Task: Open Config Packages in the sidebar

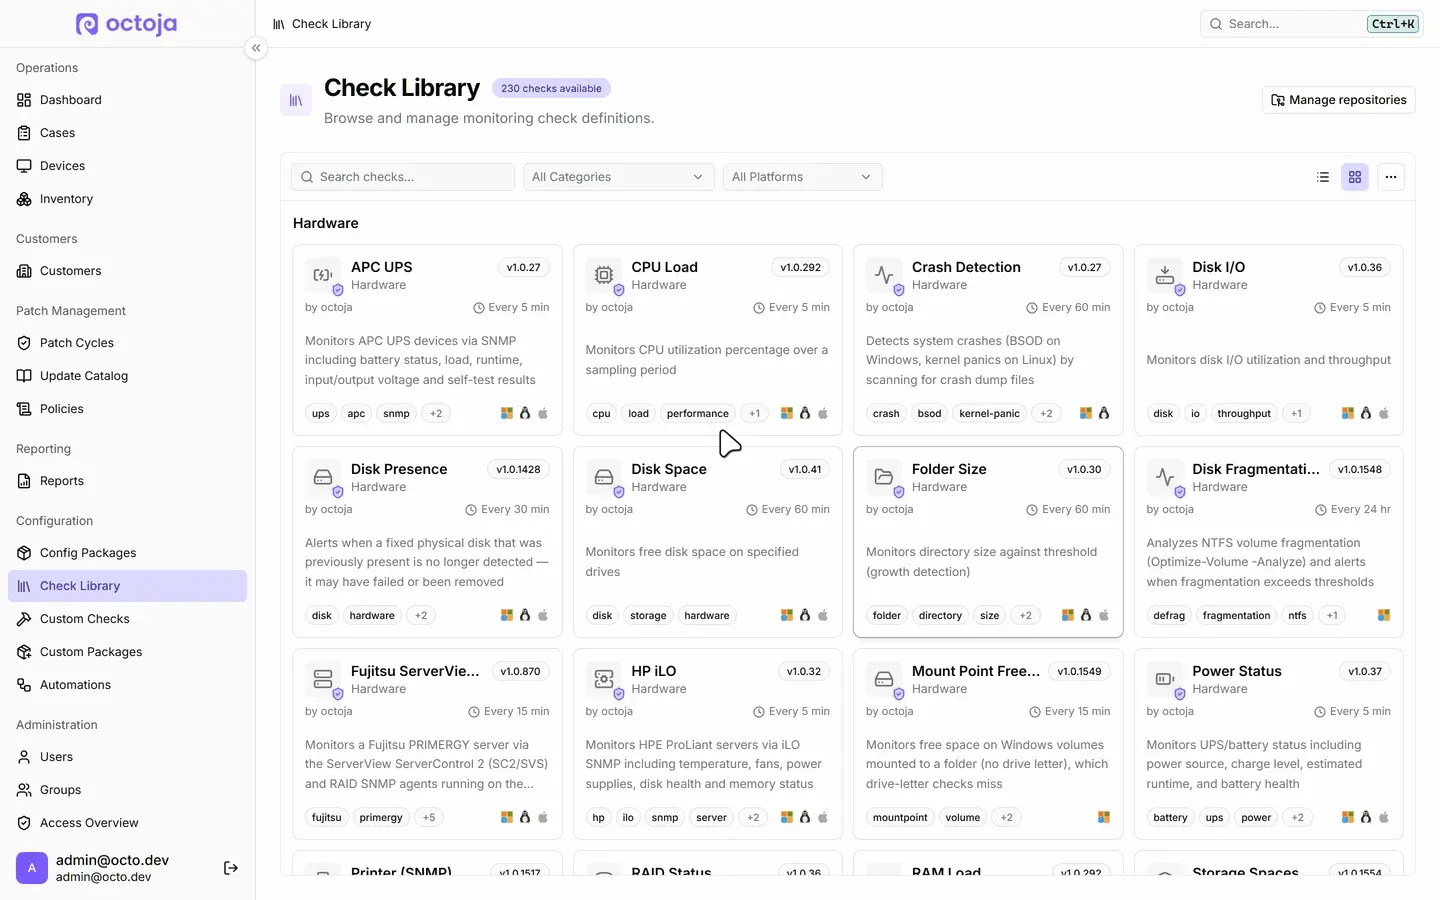Action: [x=127, y=553]
